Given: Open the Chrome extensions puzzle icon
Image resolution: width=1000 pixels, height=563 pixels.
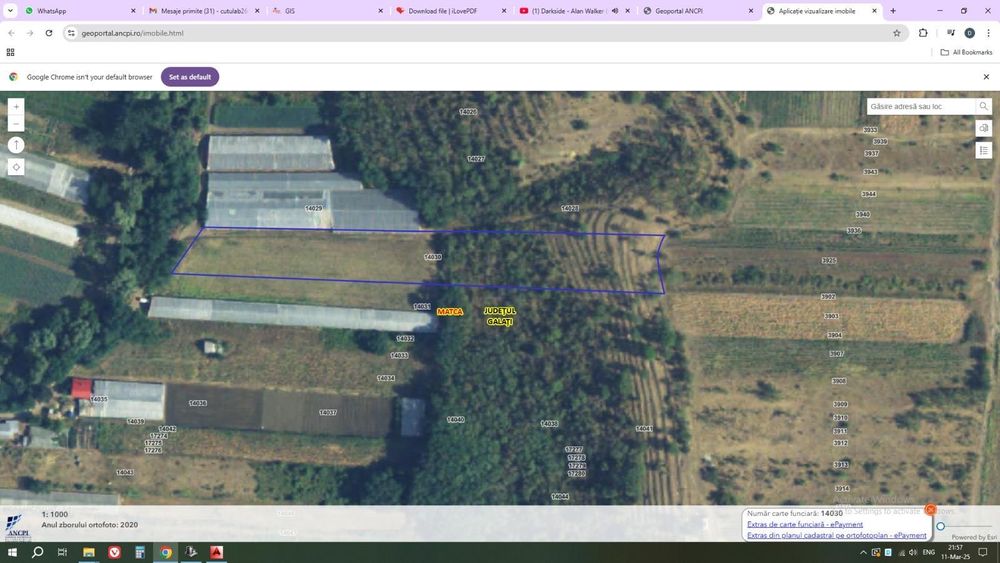Looking at the screenshot, I should click(923, 33).
